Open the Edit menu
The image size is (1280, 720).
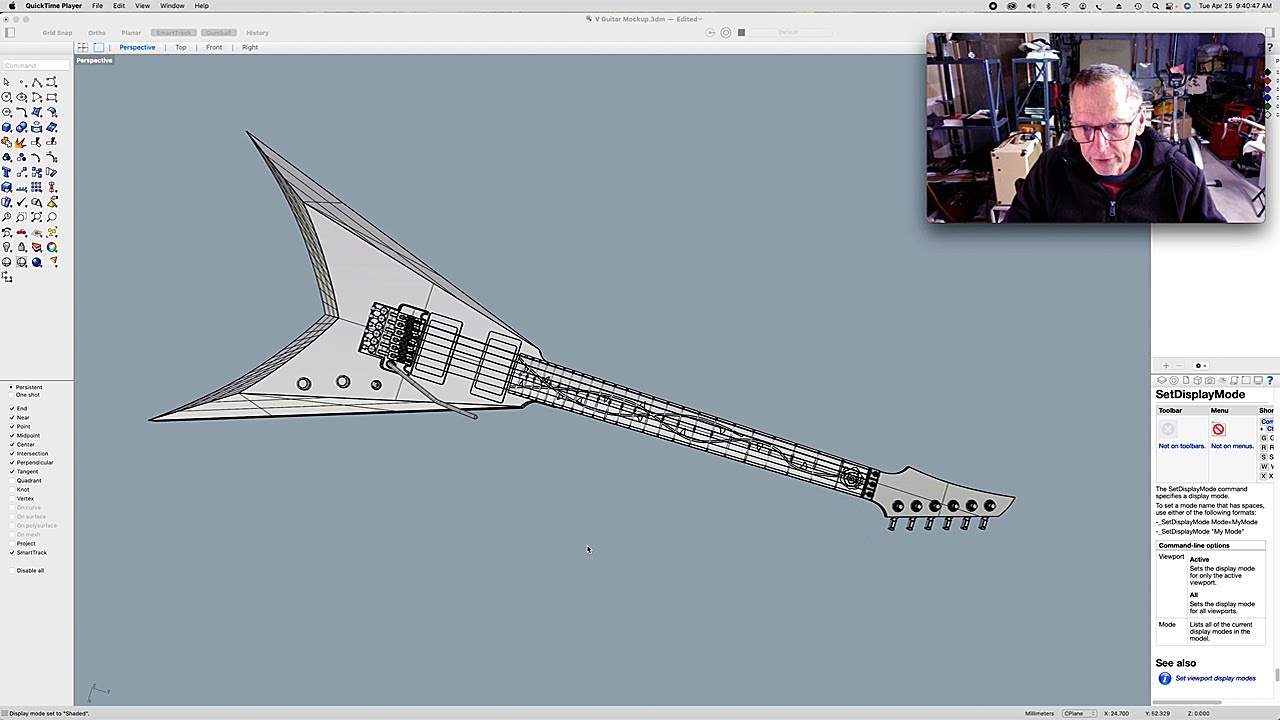119,6
